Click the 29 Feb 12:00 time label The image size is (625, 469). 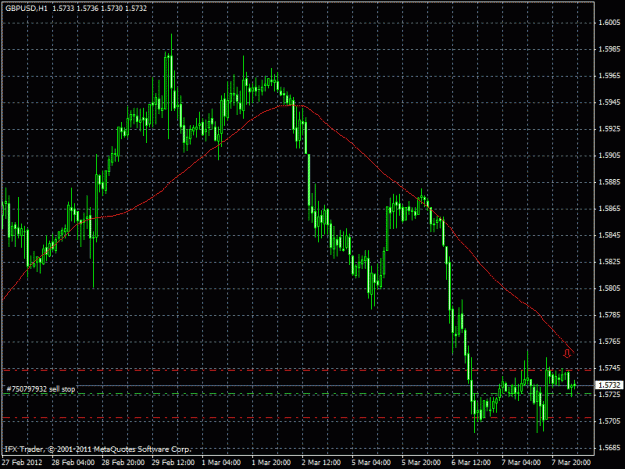pos(173,462)
